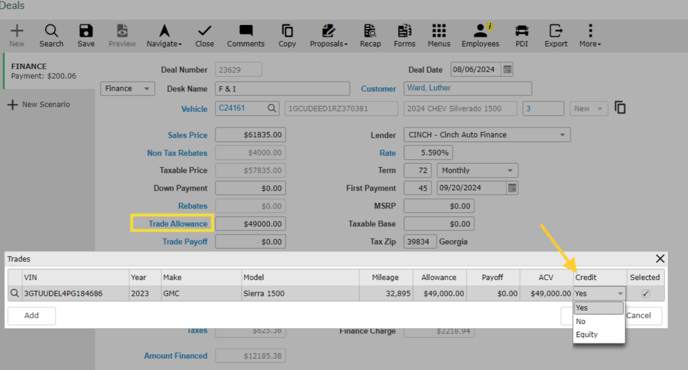Choose Yes in Credit dropdown list
688x370 pixels.
598,308
